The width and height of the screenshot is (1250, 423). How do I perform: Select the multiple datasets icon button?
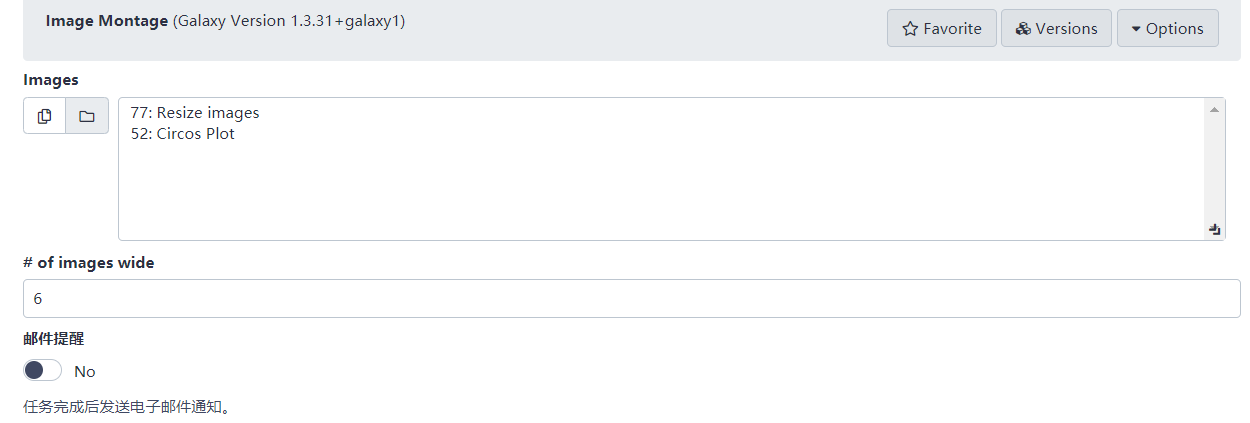(x=45, y=116)
